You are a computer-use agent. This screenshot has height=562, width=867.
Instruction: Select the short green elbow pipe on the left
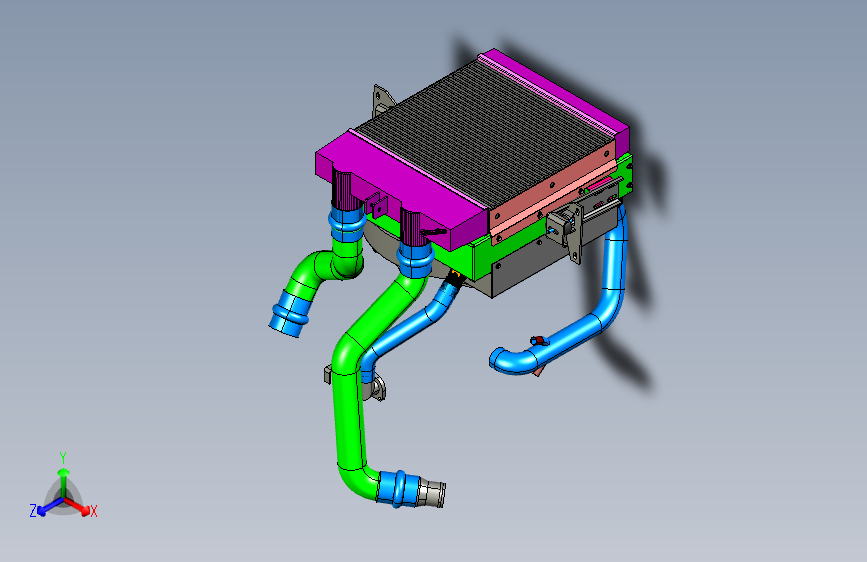click(x=326, y=268)
